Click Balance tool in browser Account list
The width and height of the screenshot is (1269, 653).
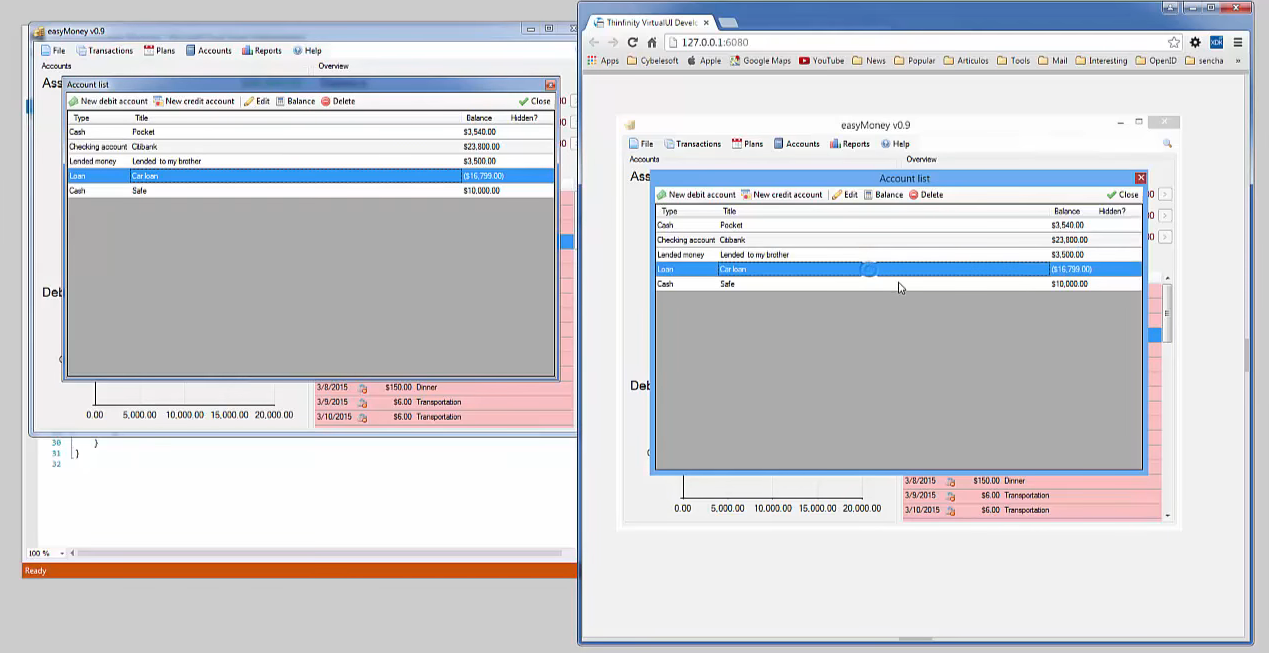(883, 195)
